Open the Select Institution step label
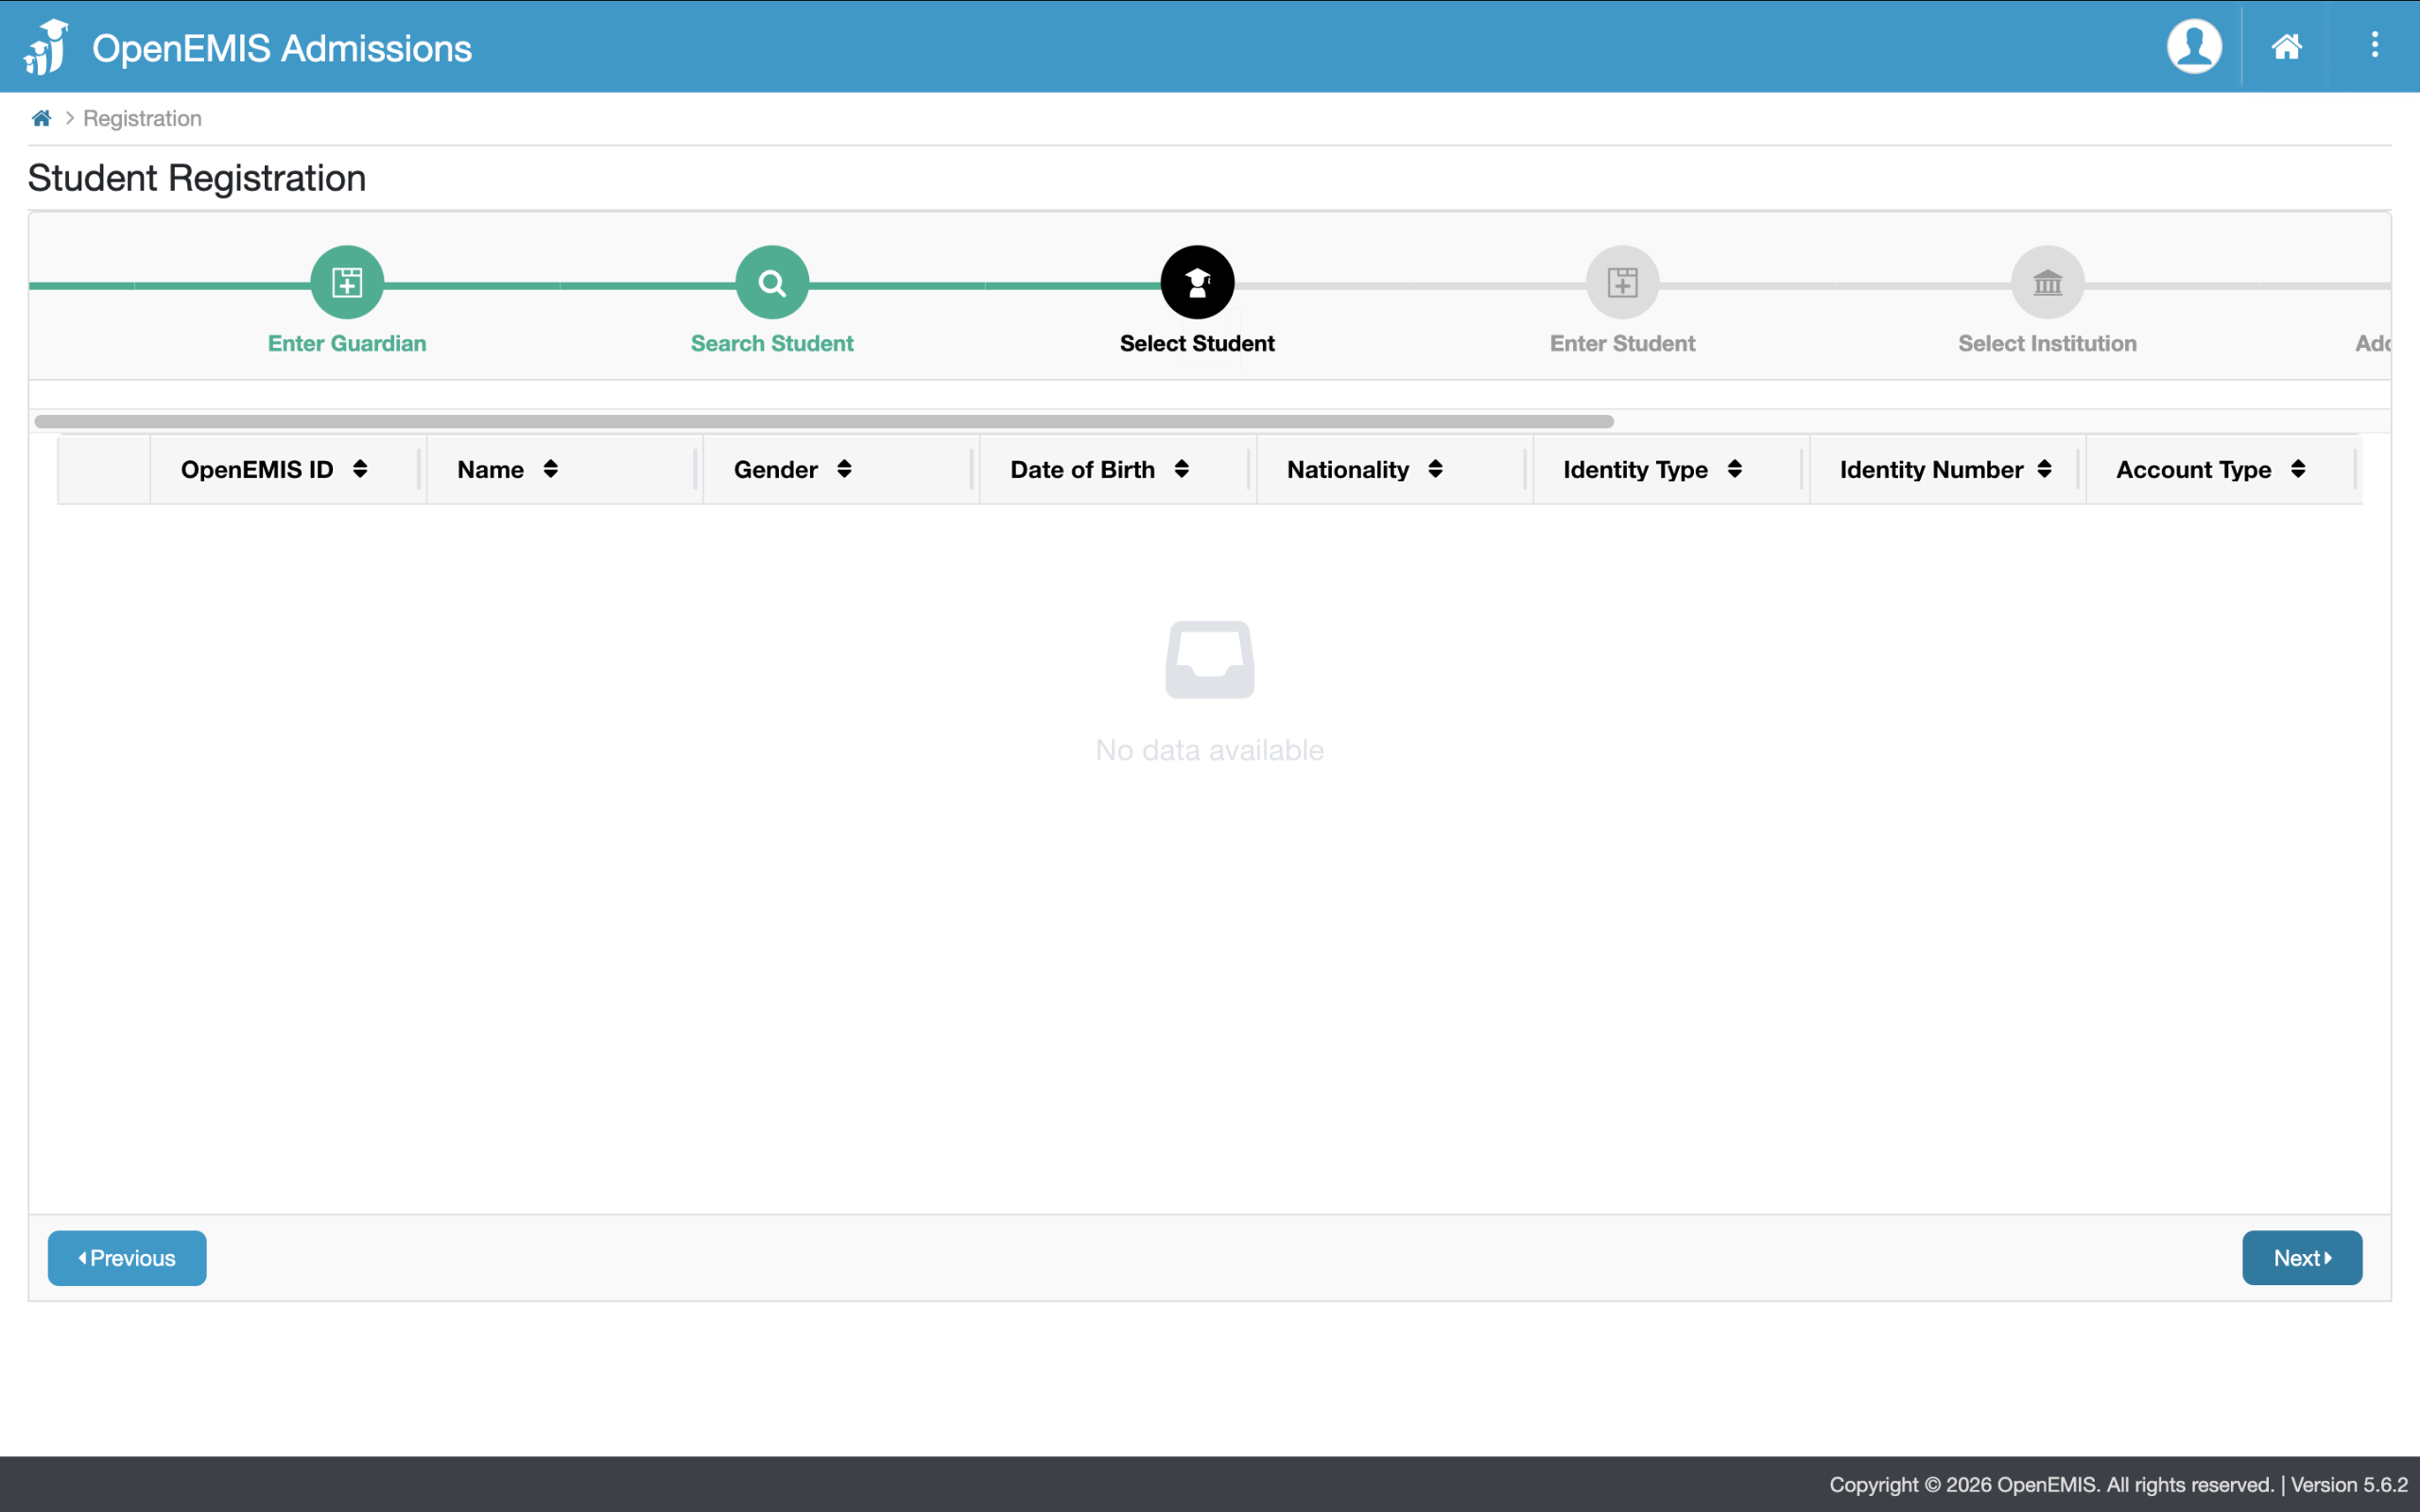 pyautogui.click(x=2047, y=343)
